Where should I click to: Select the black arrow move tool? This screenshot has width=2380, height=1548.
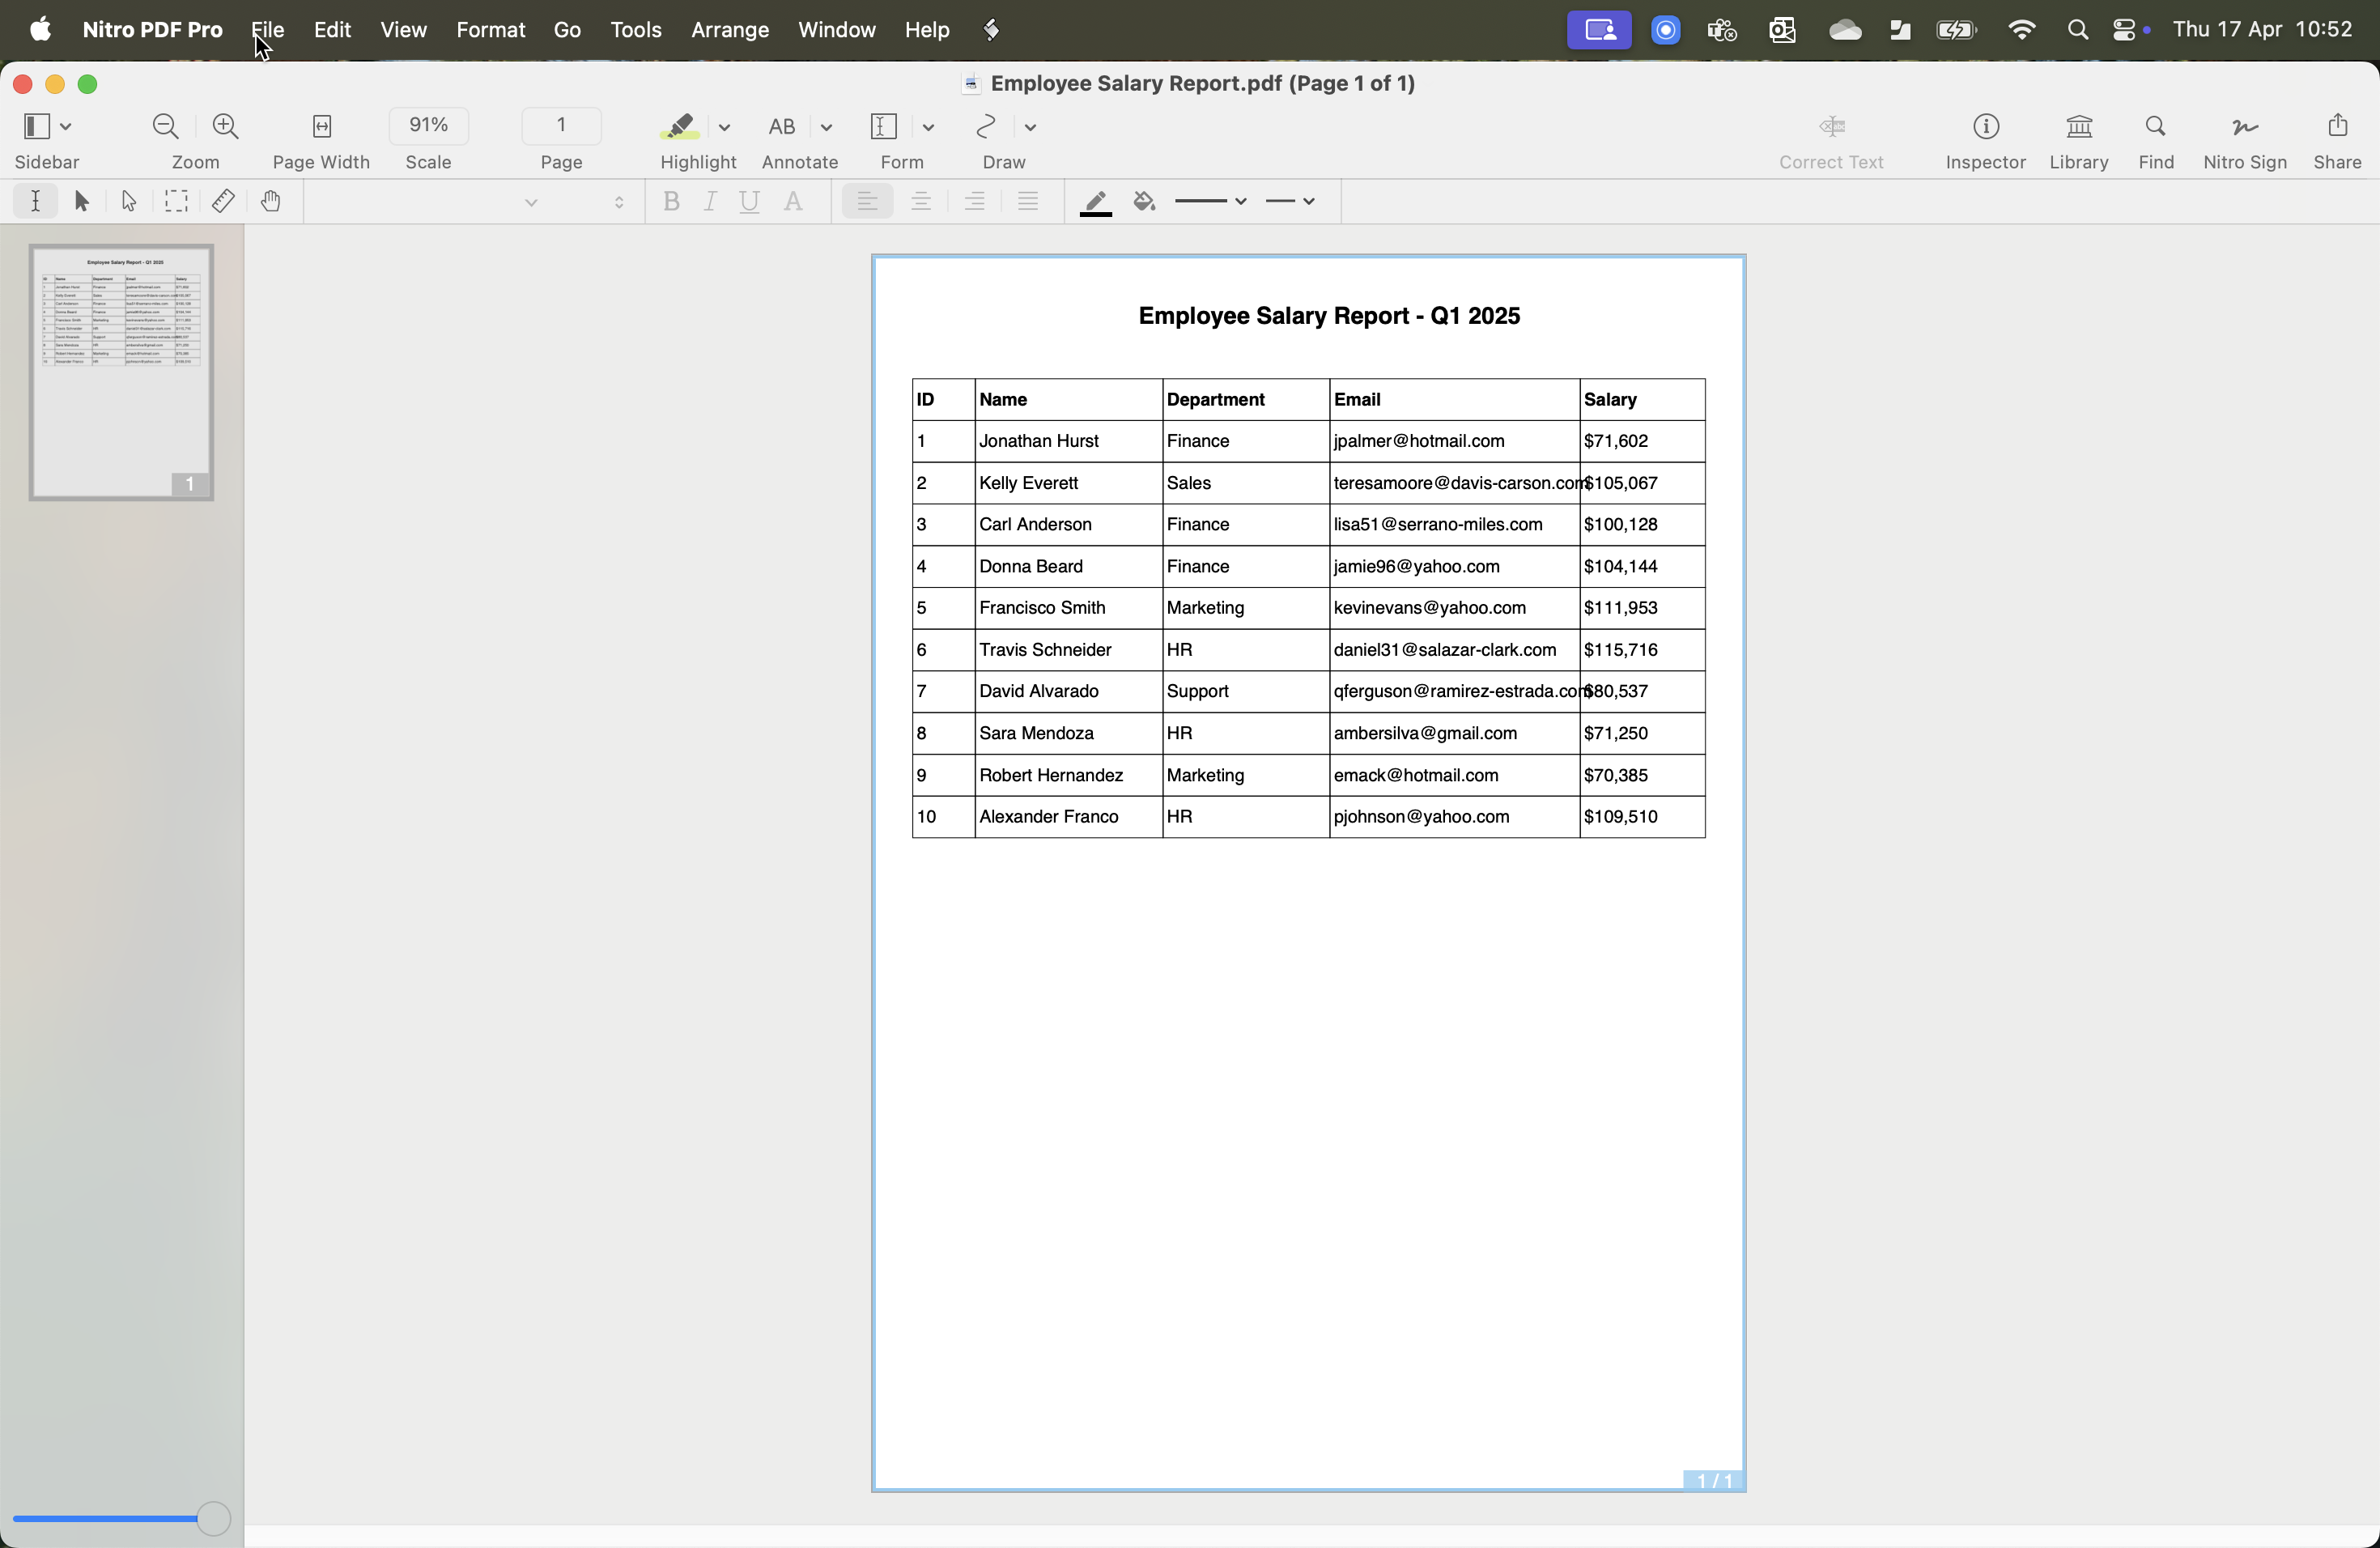(x=82, y=201)
